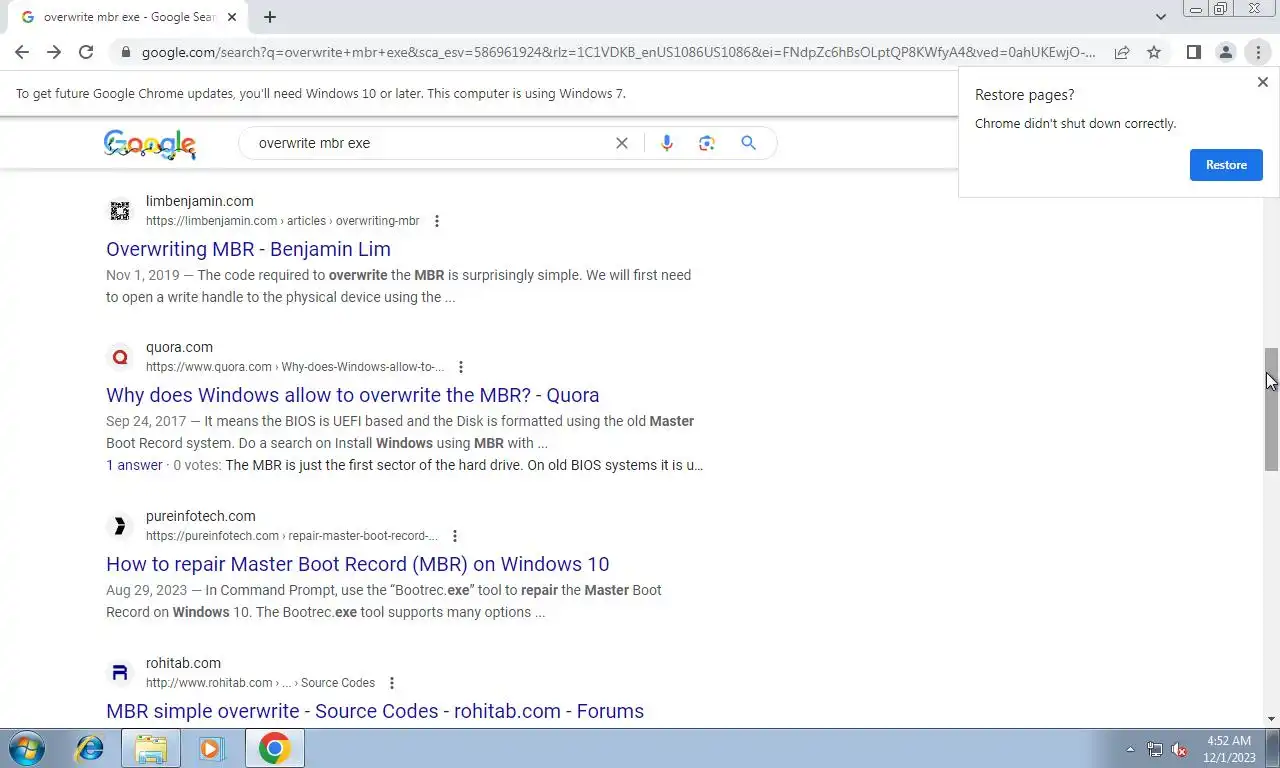The image size is (1280, 768).
Task: Reload the current page
Action: pyautogui.click(x=86, y=52)
